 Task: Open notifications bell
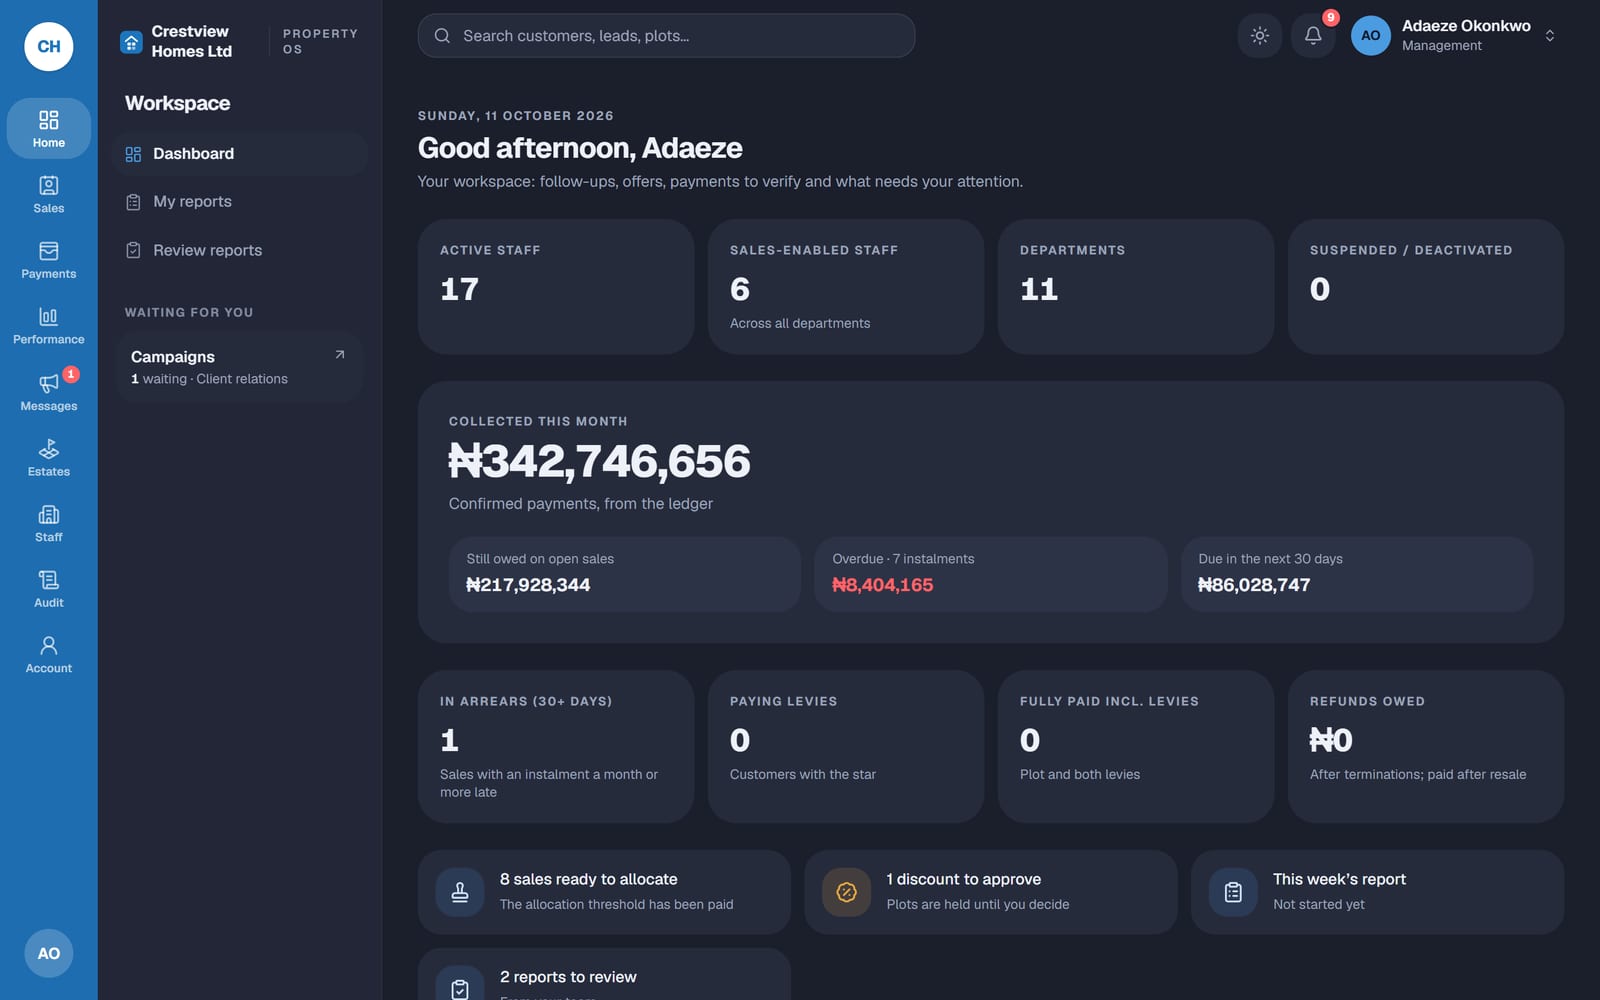click(1313, 35)
